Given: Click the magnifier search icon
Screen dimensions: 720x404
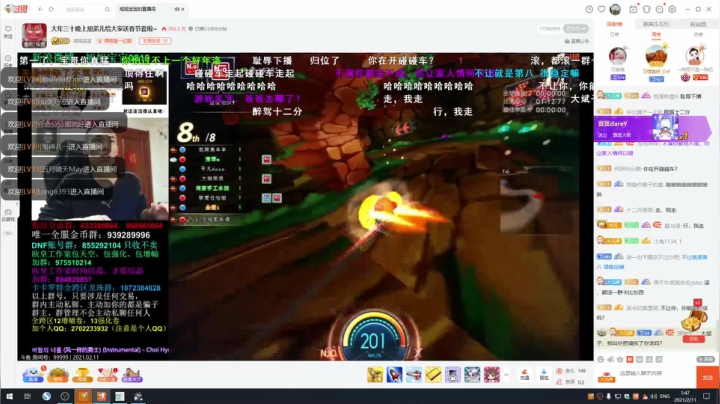Looking at the screenshot, I should click(x=107, y=9).
